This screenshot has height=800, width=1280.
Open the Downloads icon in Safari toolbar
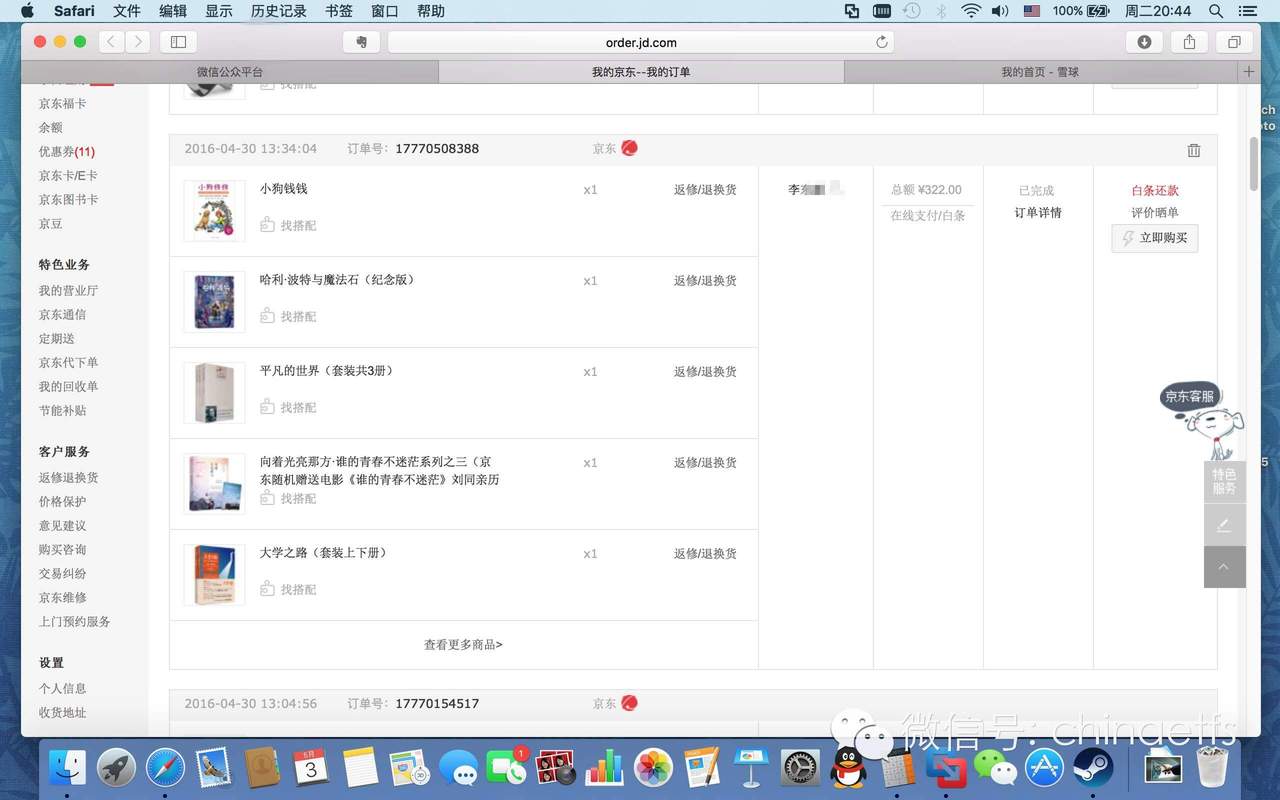(1144, 42)
